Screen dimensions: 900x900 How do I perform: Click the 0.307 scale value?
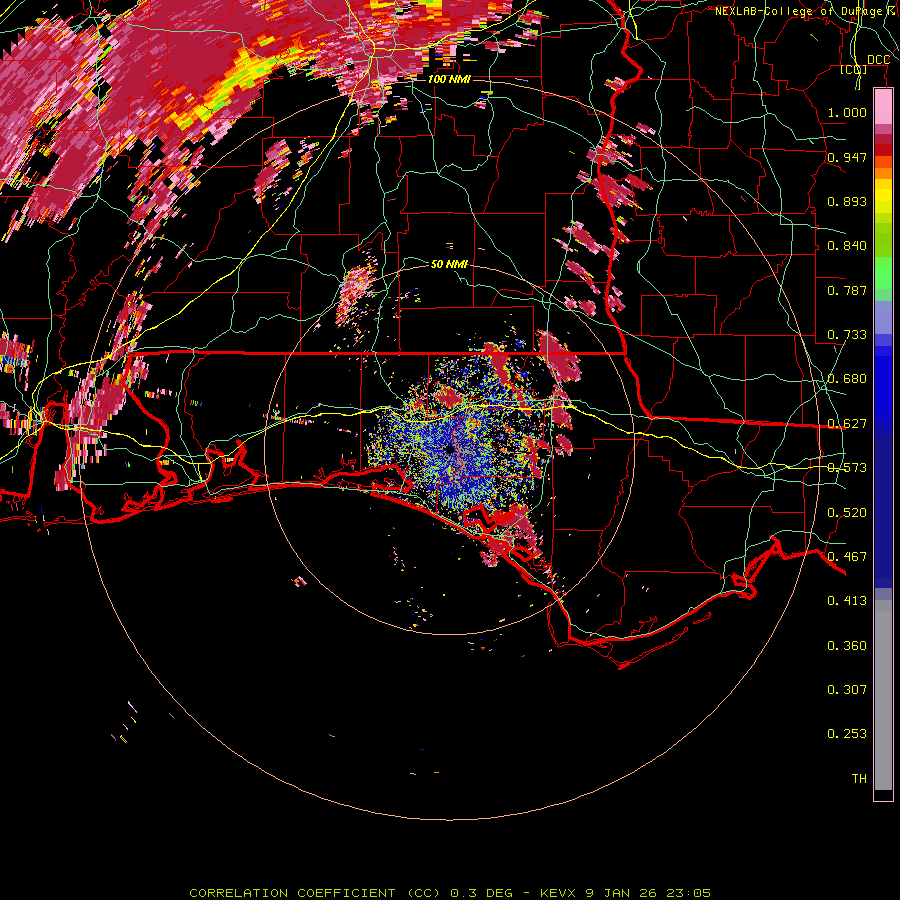click(847, 689)
